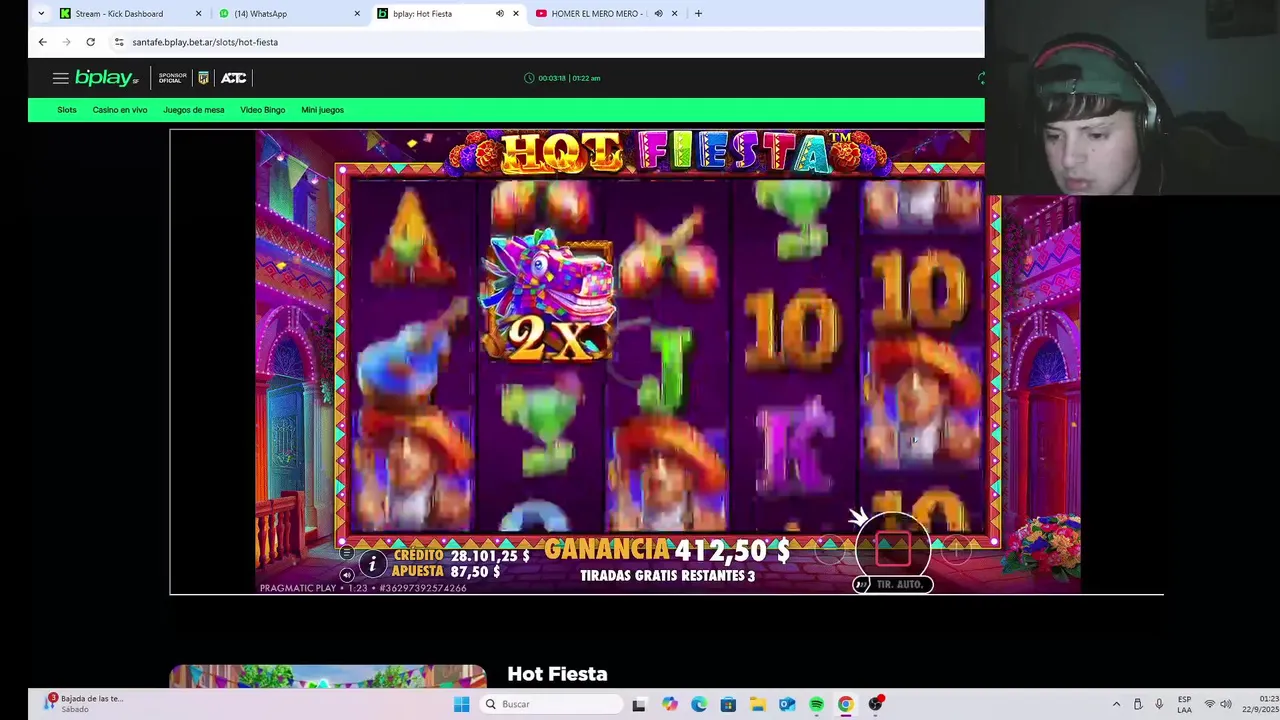
Task: Click the GANANCIA 412,50 $ amount
Action: coord(733,551)
